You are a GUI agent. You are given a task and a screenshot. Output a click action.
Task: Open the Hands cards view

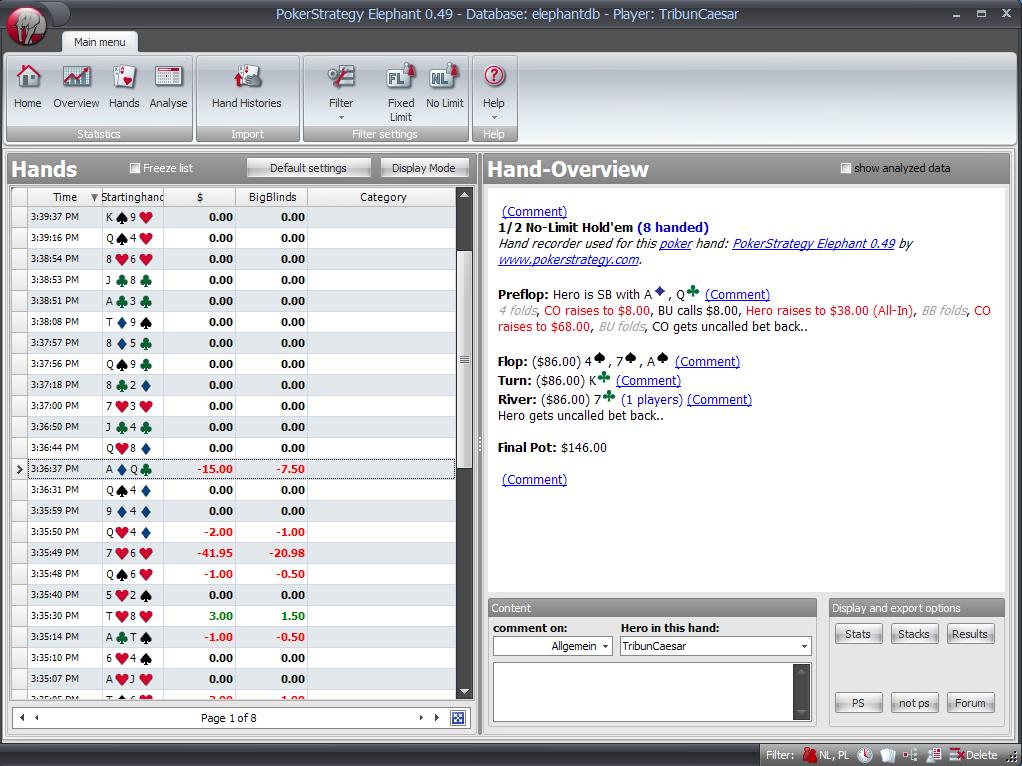click(x=124, y=87)
